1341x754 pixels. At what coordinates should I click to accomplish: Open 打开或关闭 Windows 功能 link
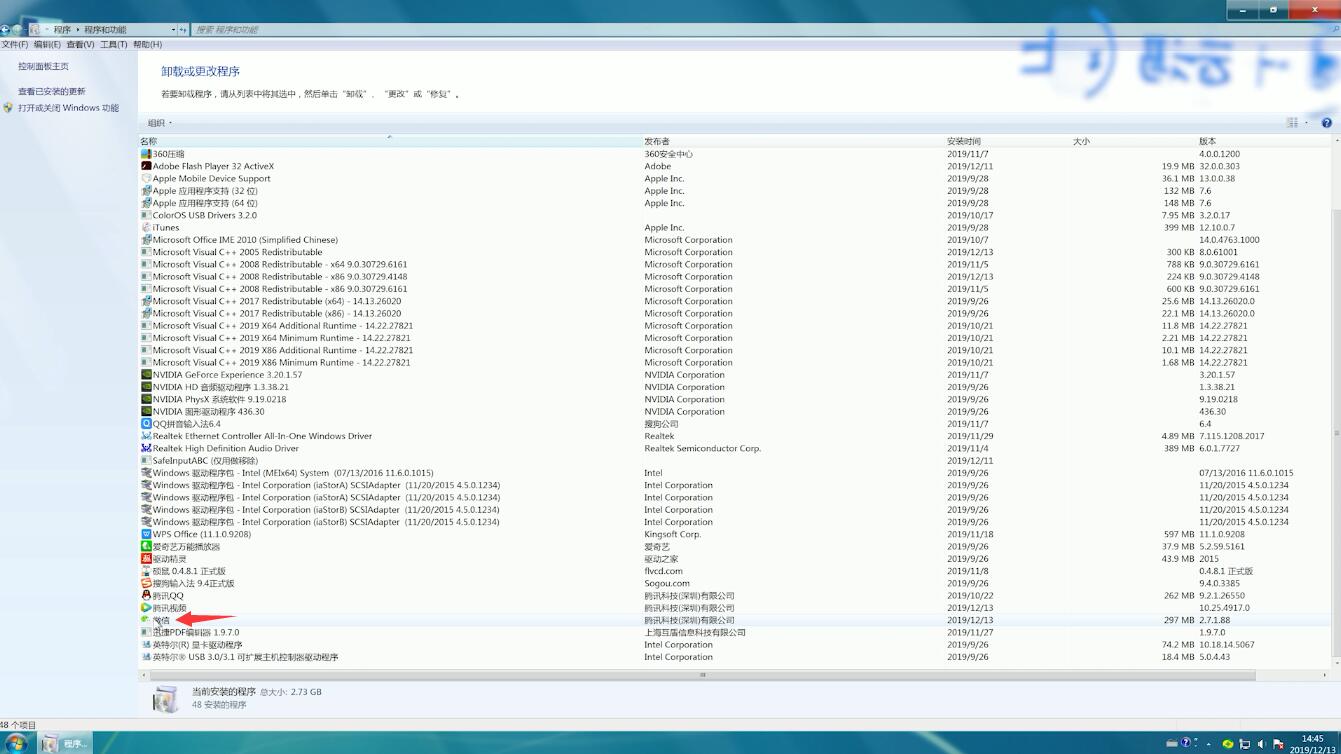(68, 108)
